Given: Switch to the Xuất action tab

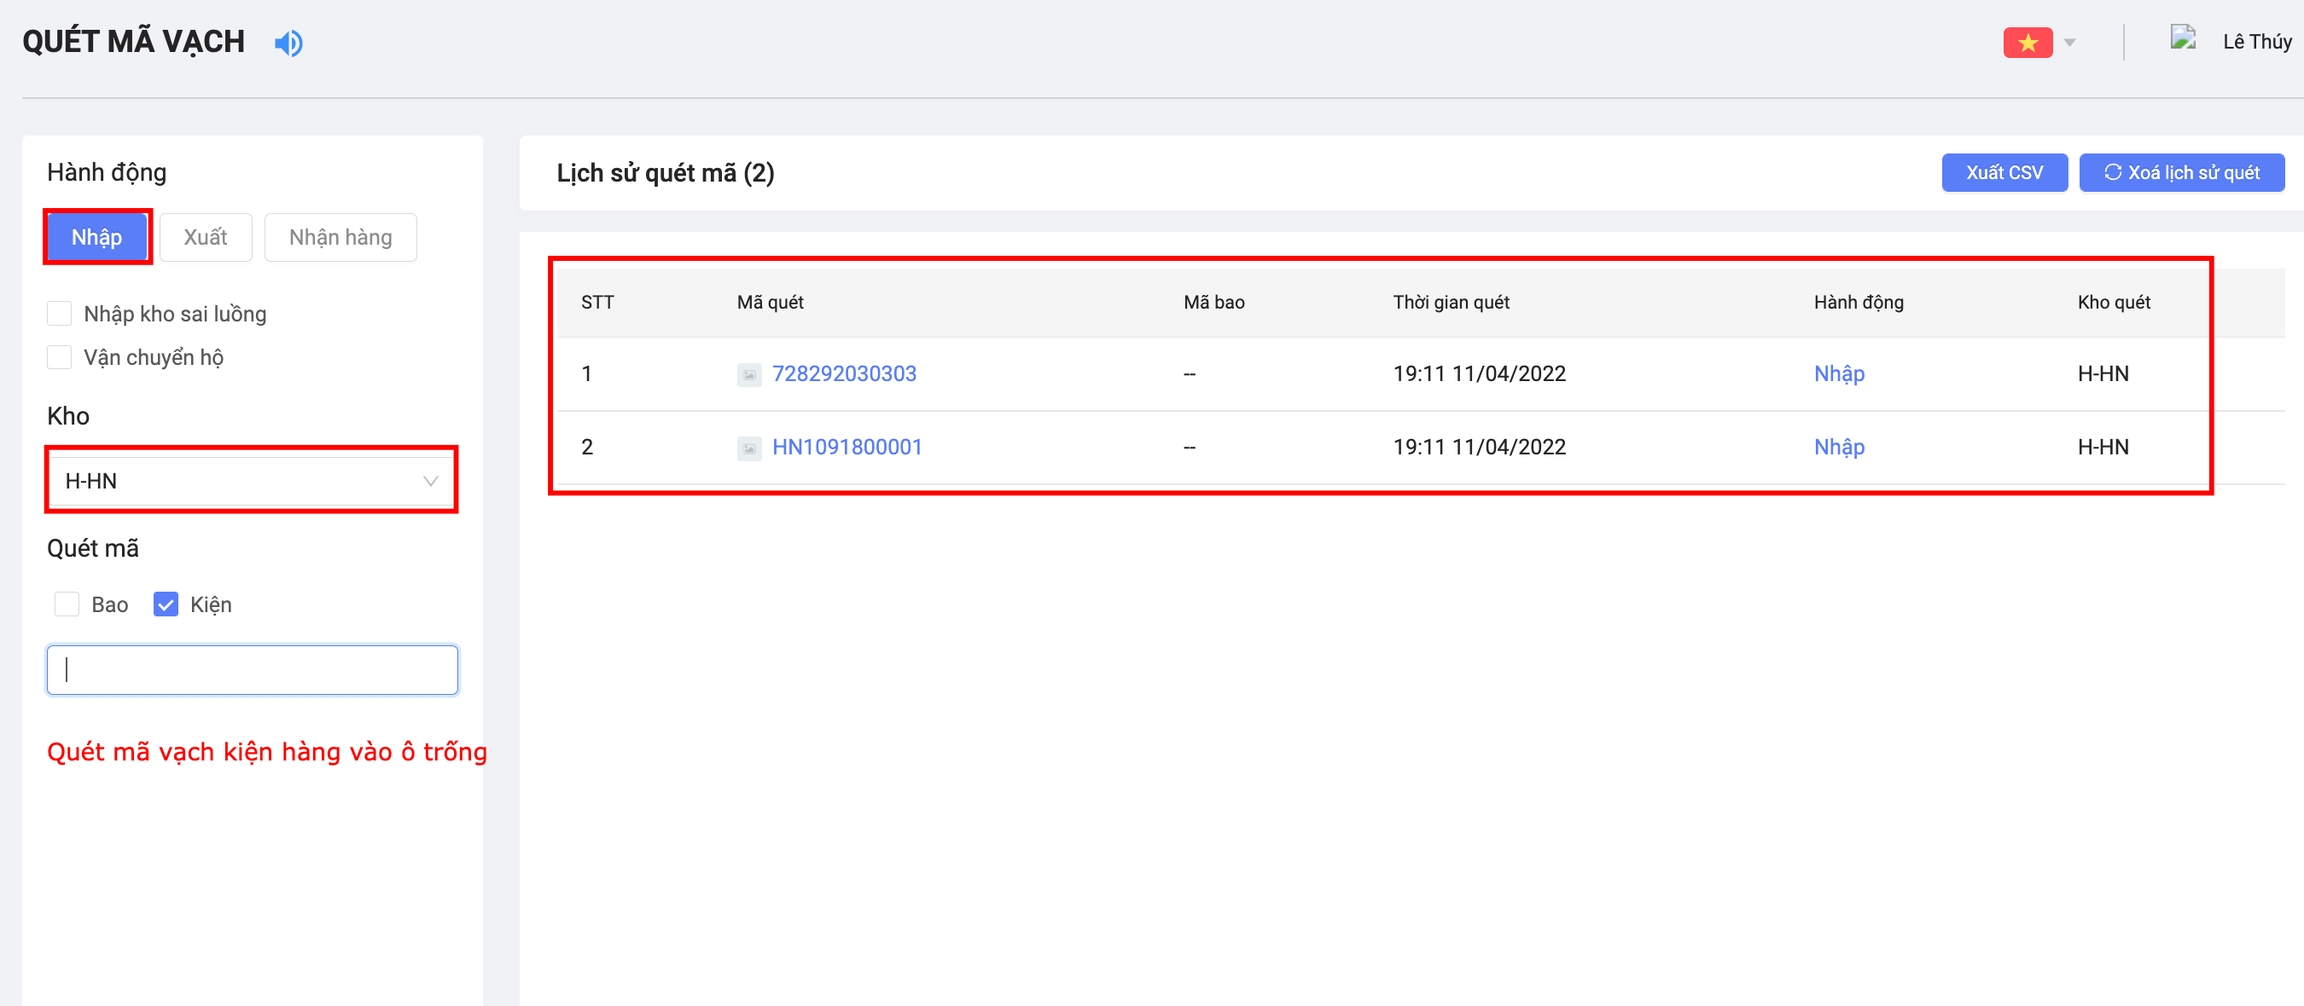Looking at the screenshot, I should click(205, 237).
